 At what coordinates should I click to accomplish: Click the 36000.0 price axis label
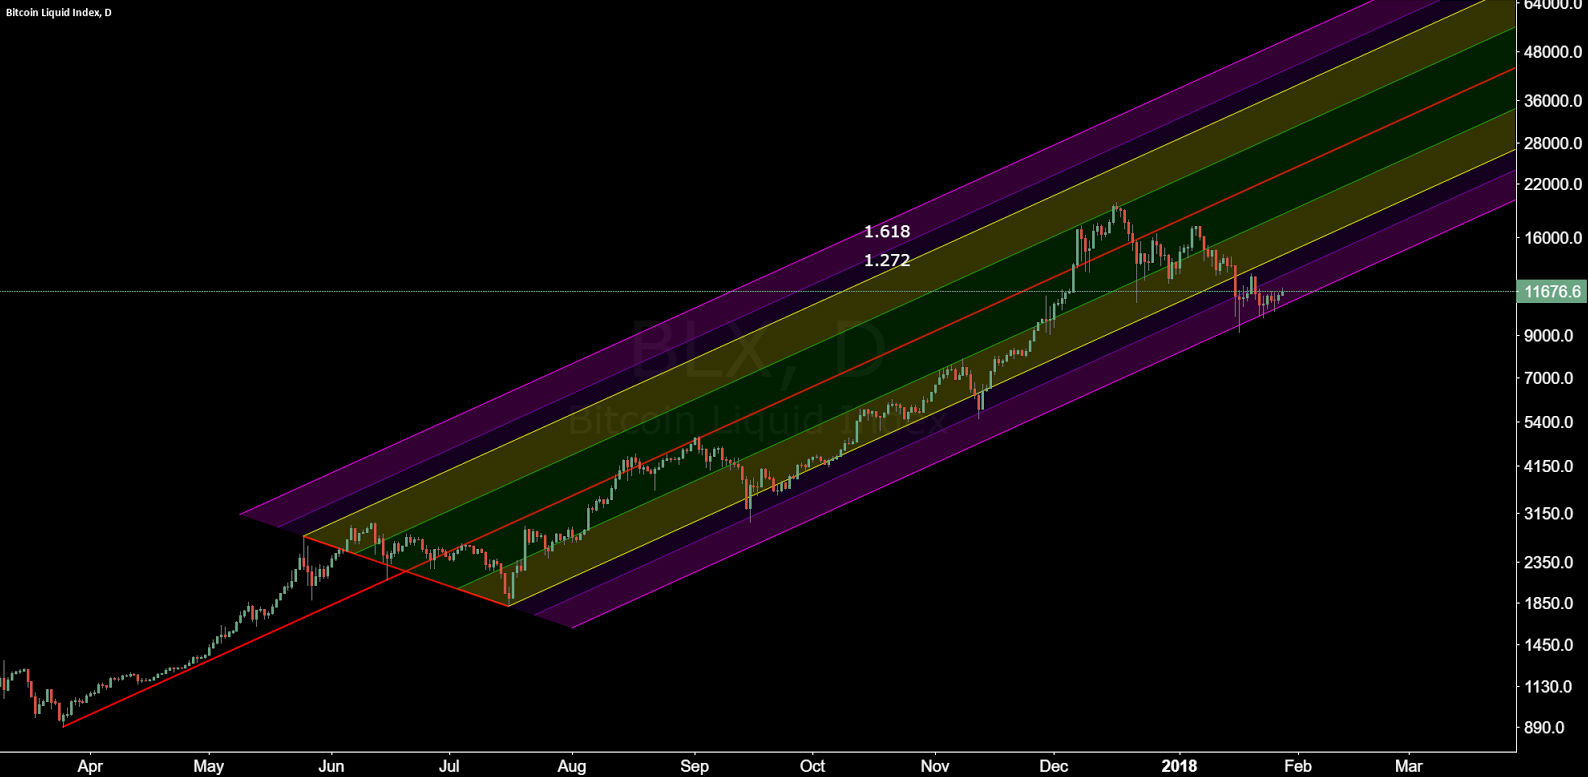click(x=1553, y=101)
